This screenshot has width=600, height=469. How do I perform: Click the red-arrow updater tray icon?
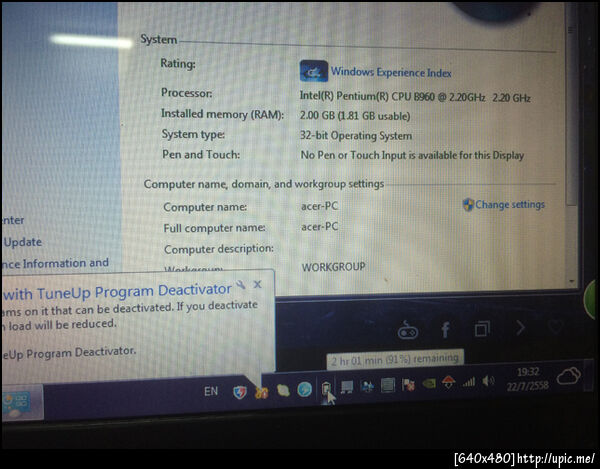pyautogui.click(x=448, y=382)
